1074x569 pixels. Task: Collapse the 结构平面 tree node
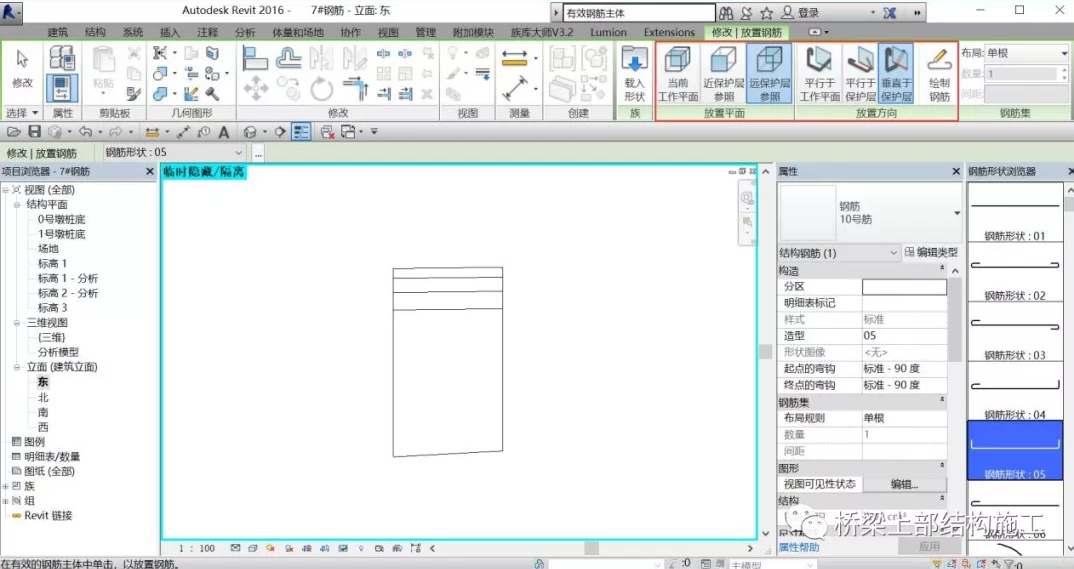point(18,204)
